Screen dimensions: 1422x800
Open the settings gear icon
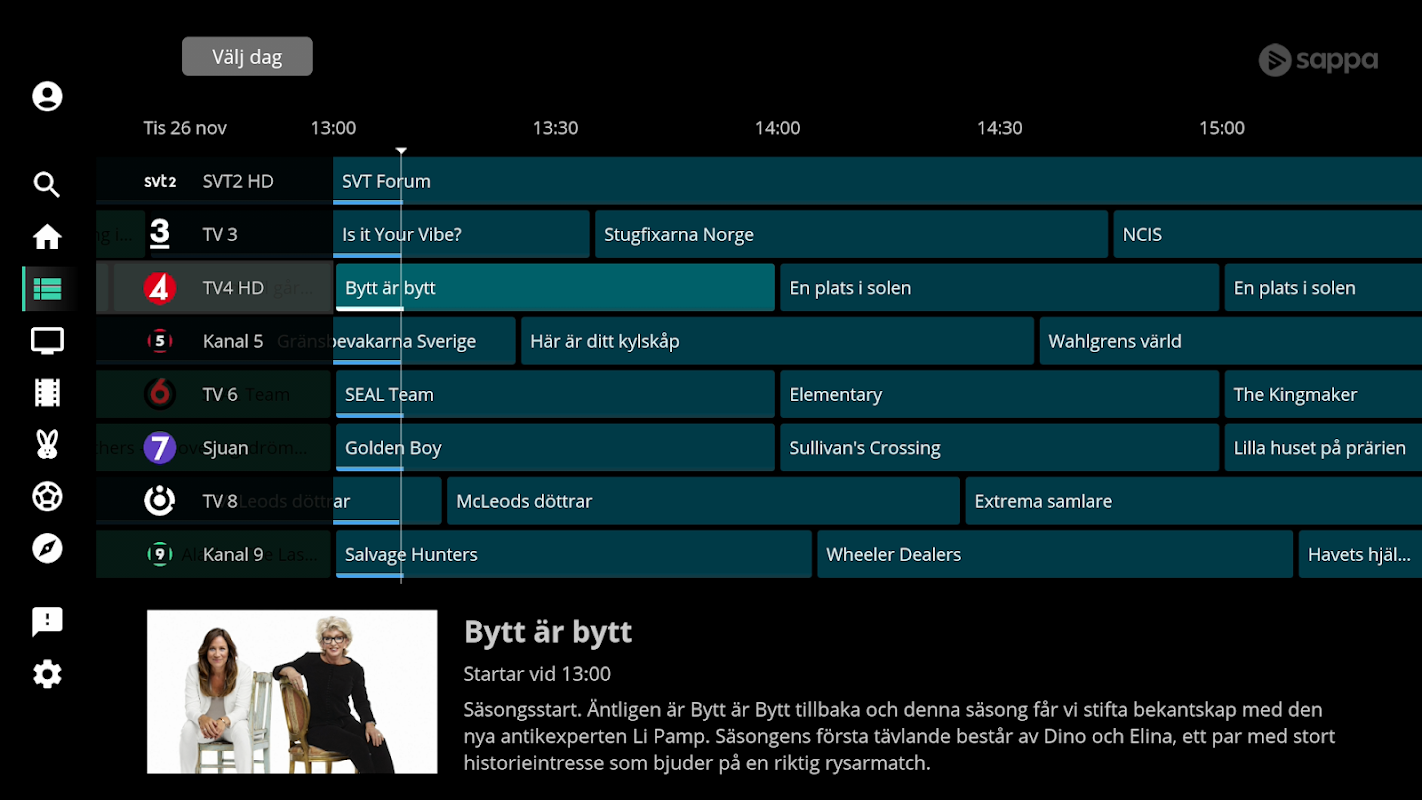47,674
